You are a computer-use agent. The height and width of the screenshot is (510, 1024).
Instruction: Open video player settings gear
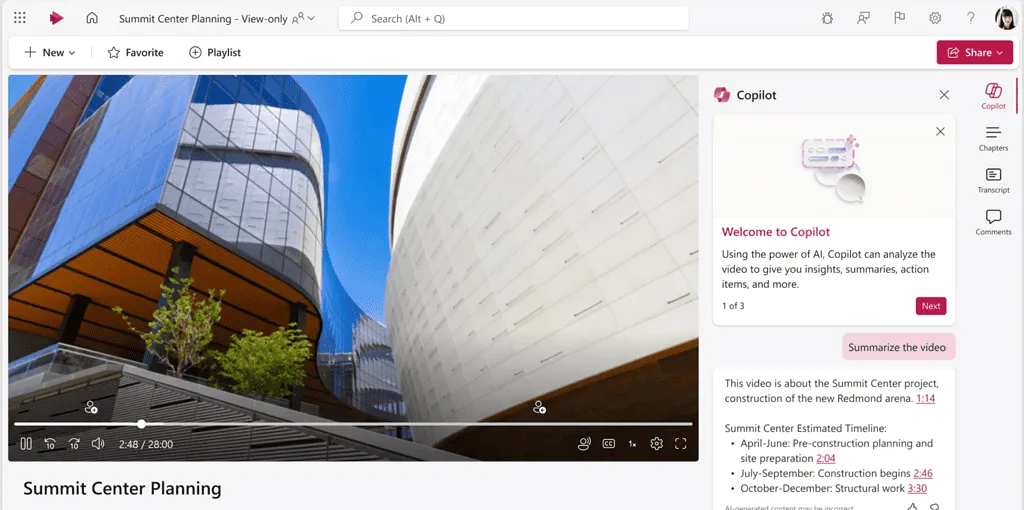(x=657, y=444)
